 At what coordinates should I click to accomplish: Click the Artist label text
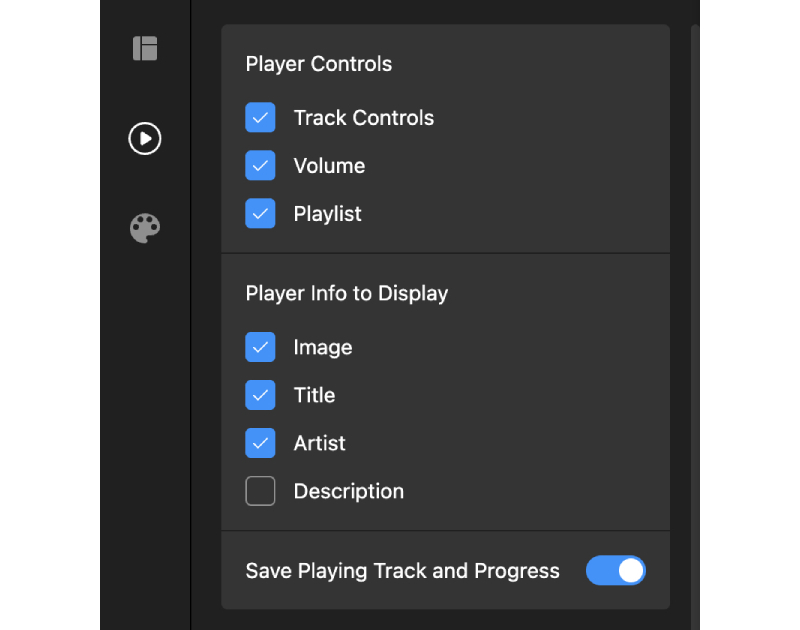(x=319, y=443)
